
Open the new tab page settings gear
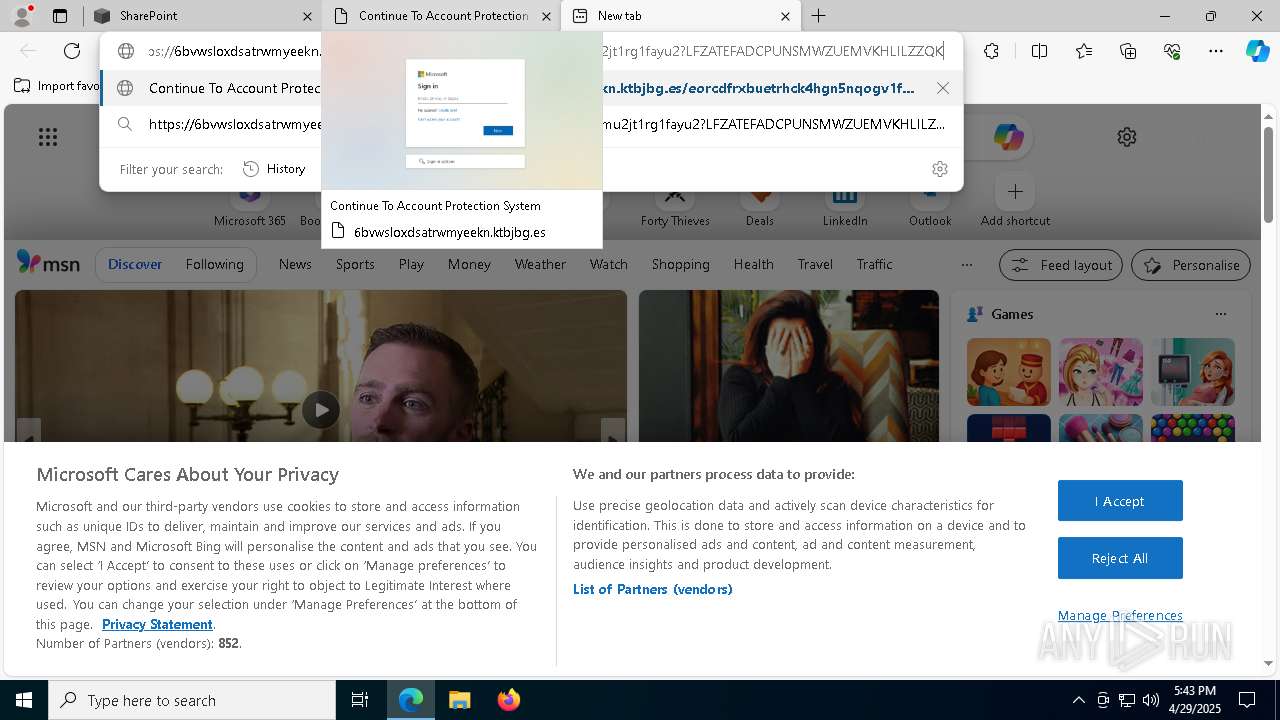(1127, 137)
